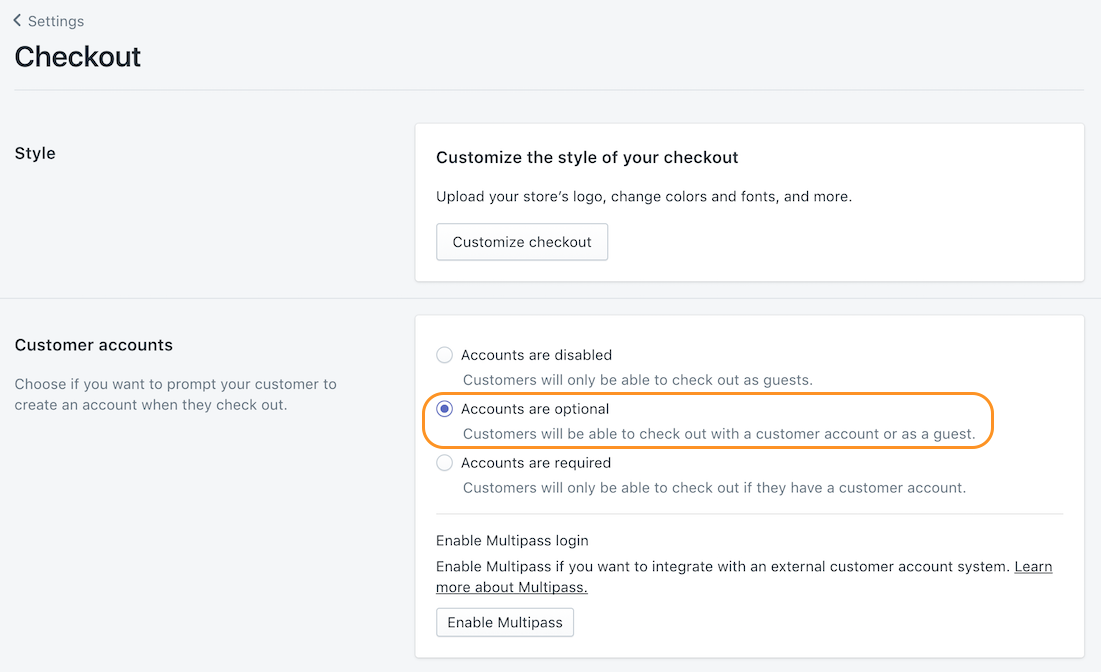Image resolution: width=1101 pixels, height=672 pixels.
Task: Click the Upload your store's logo description
Action: (644, 197)
